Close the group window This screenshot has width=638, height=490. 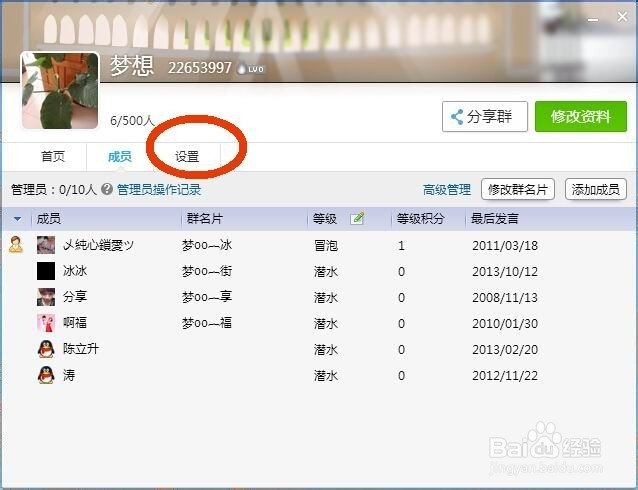(x=622, y=17)
